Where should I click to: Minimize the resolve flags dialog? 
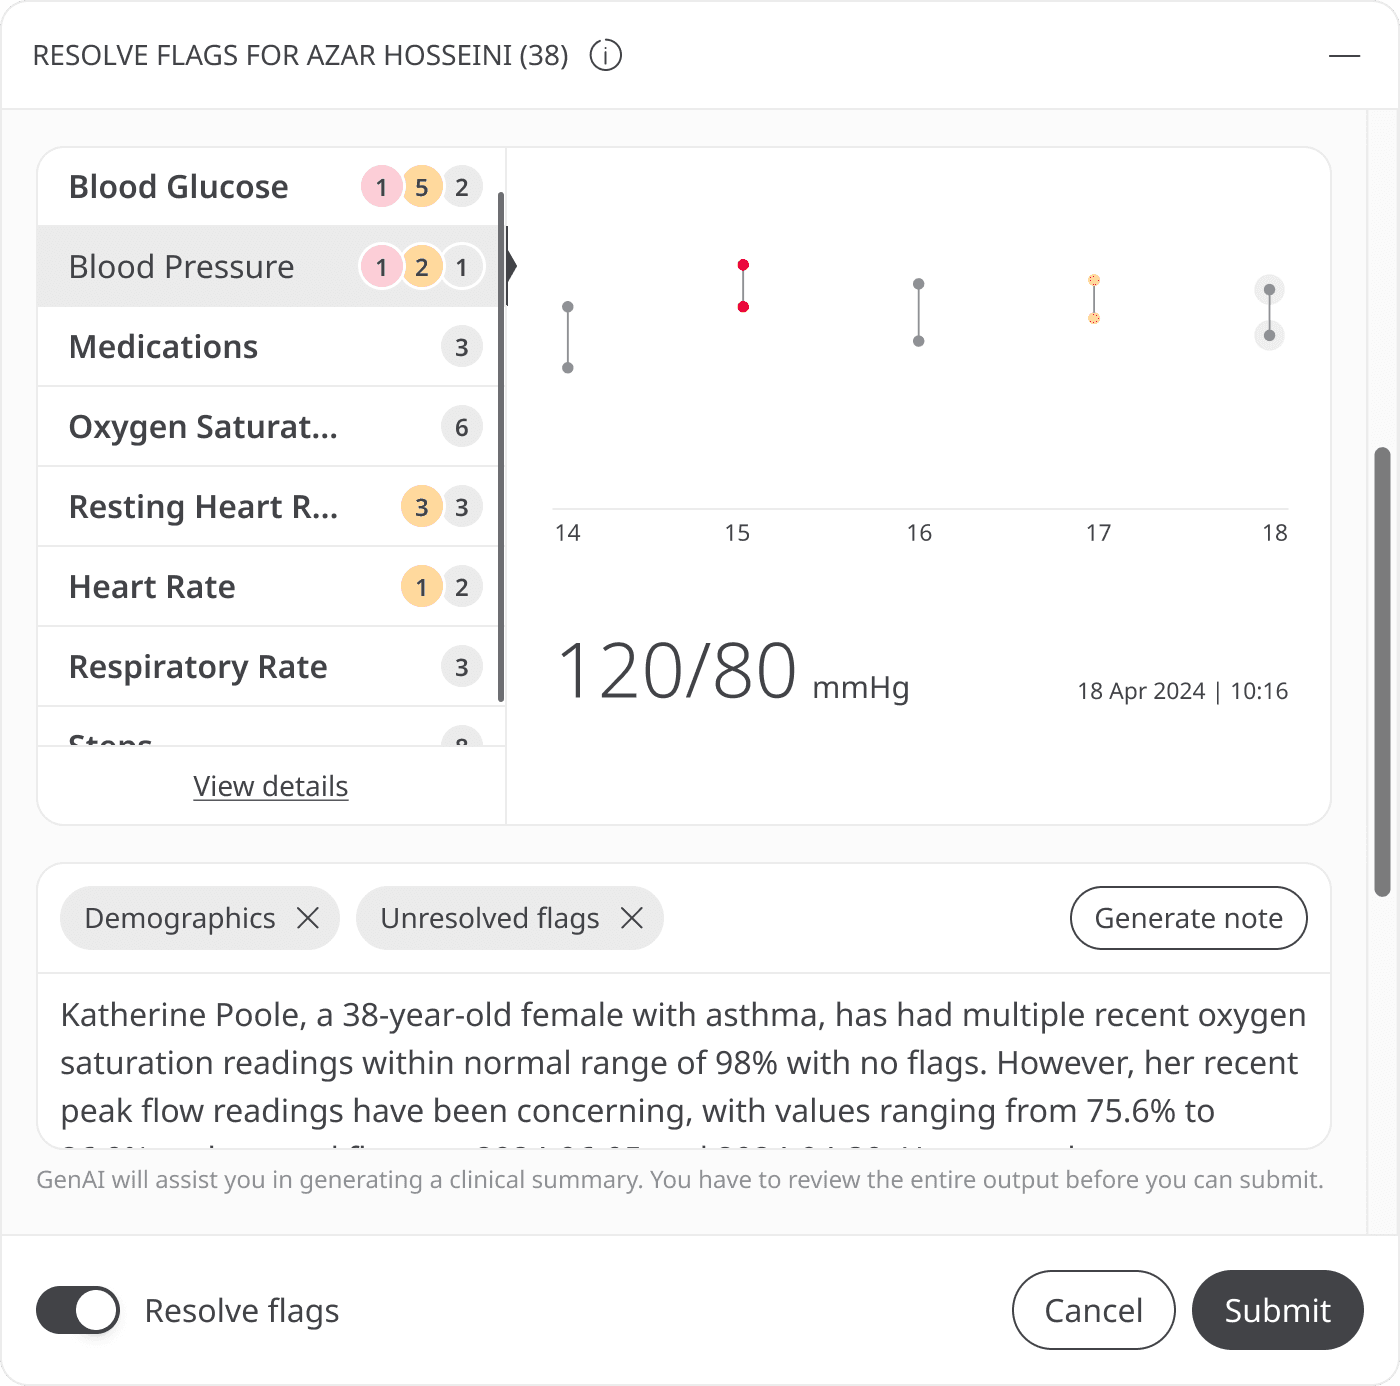coord(1344,55)
